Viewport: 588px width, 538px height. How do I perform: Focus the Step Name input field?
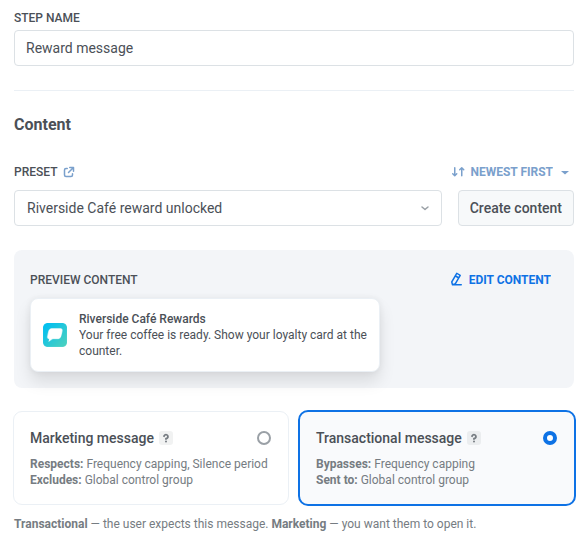pos(294,48)
